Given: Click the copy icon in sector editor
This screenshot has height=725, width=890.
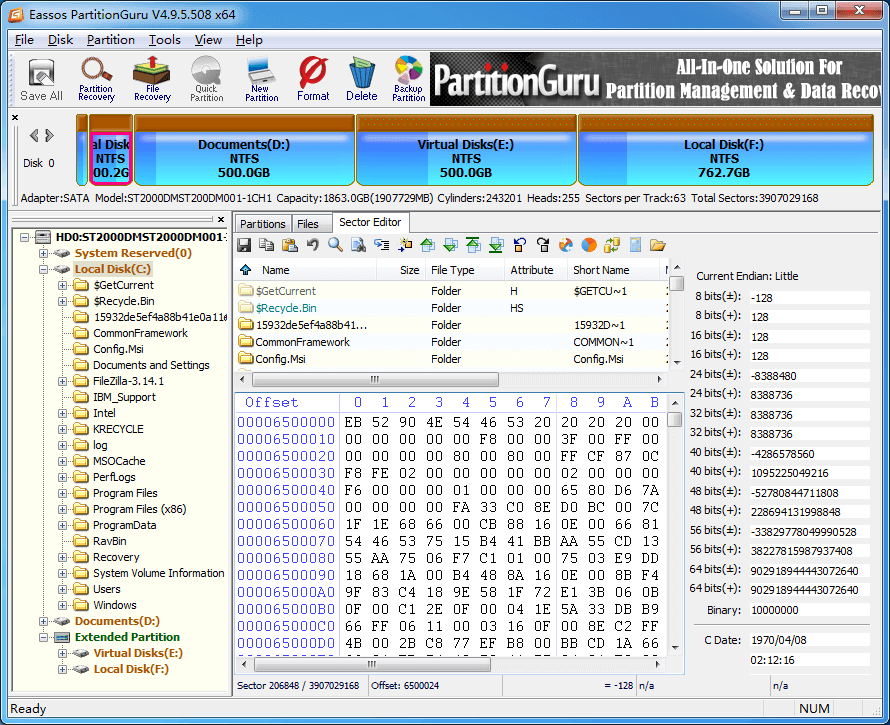Looking at the screenshot, I should (x=266, y=245).
